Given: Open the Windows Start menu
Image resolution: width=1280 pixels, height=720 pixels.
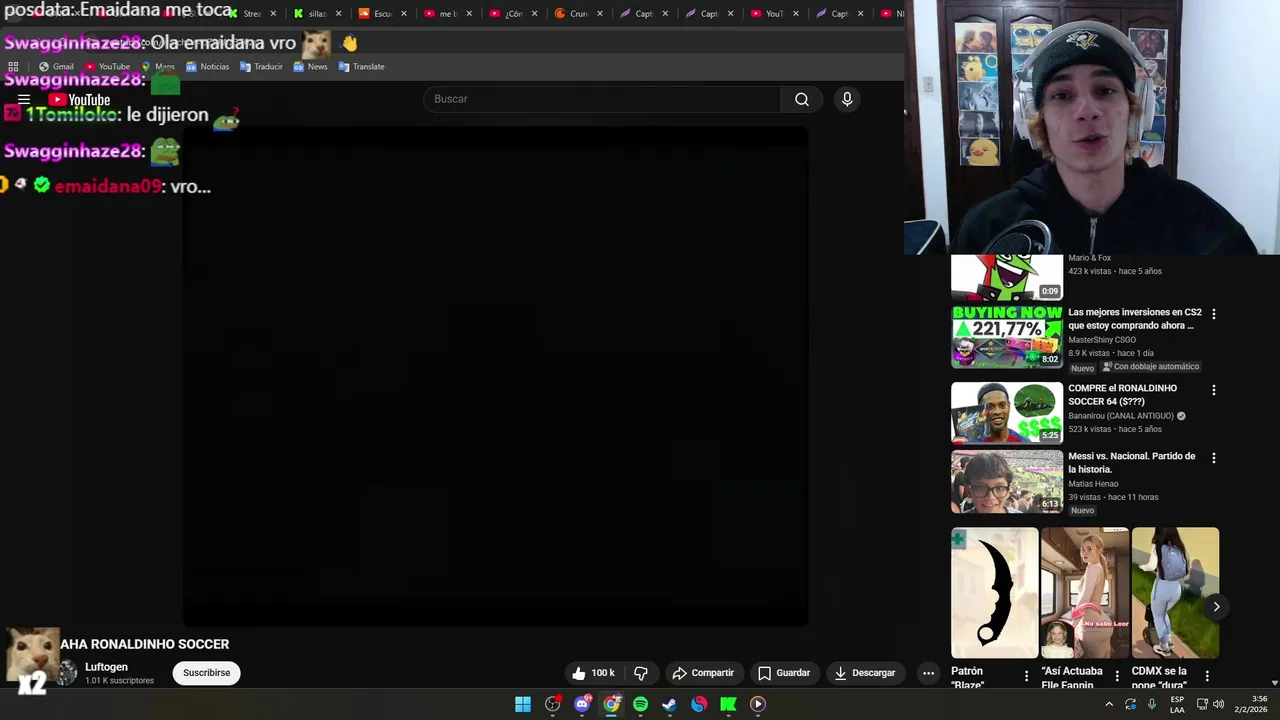Looking at the screenshot, I should pyautogui.click(x=523, y=704).
